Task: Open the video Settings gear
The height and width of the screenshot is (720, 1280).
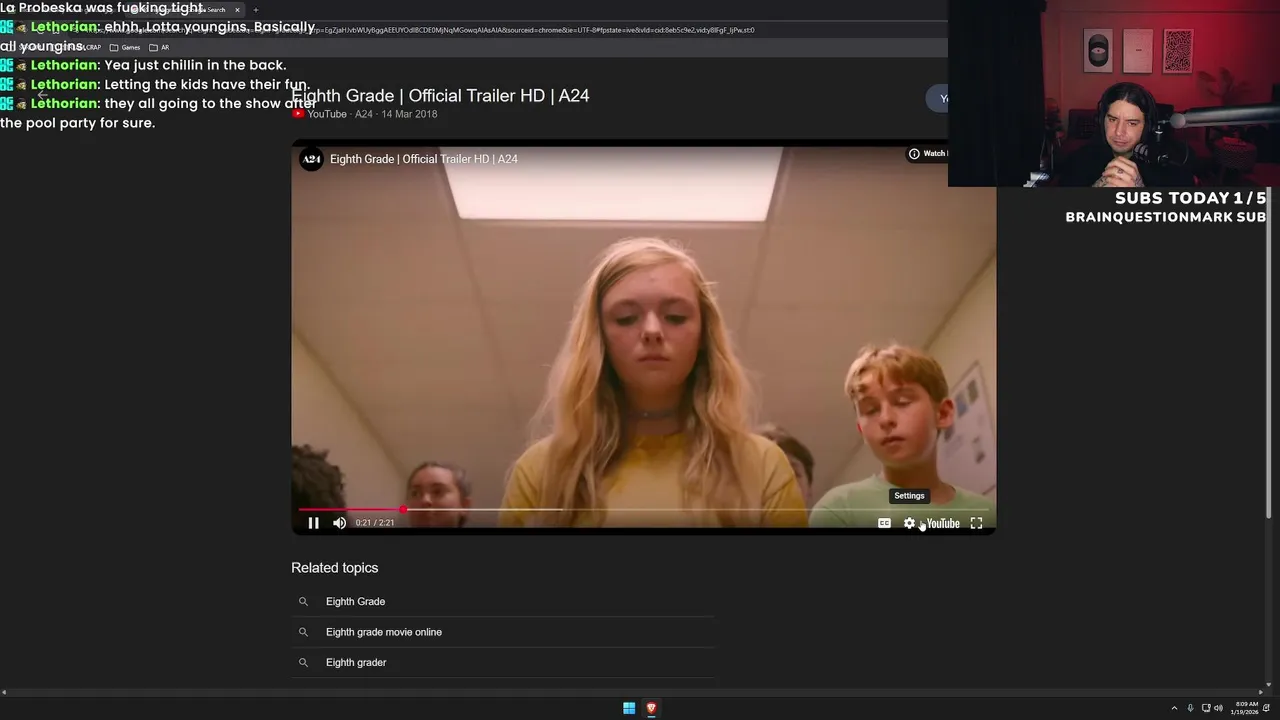Action: tap(909, 523)
